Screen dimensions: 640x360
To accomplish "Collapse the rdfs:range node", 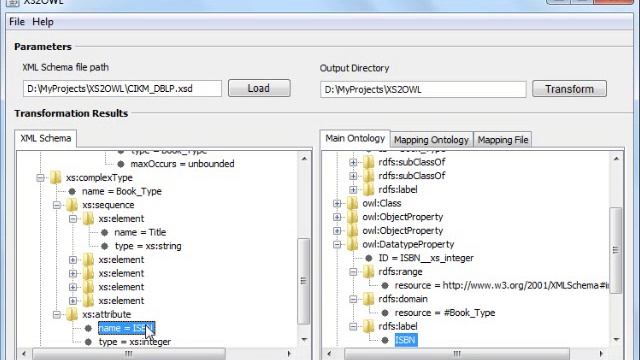I will coord(353,272).
